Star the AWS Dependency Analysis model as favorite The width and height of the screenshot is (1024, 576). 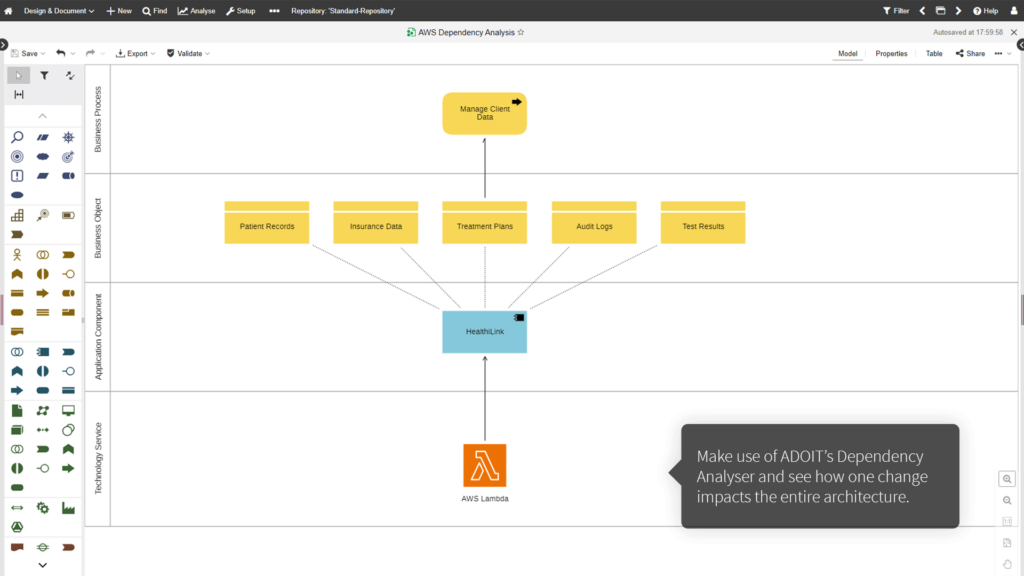(521, 31)
